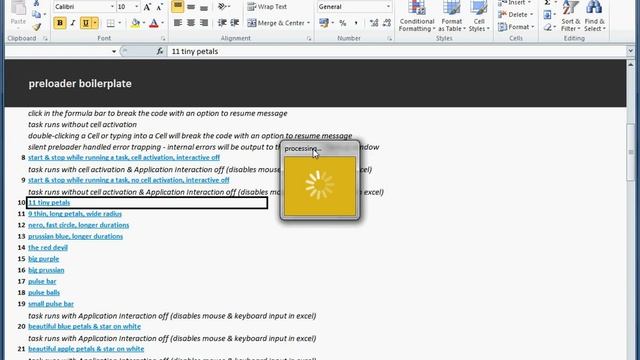Click the Copy icon
Screen dimensions: 640x360
point(37,15)
